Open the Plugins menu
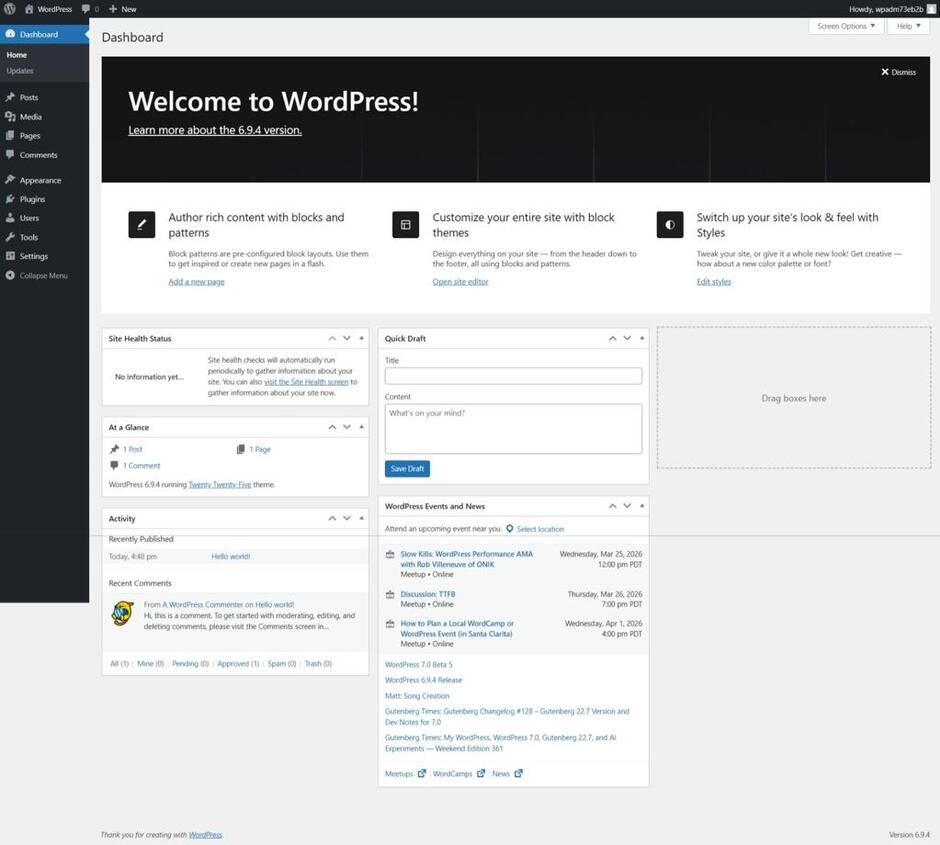 (x=44, y=199)
